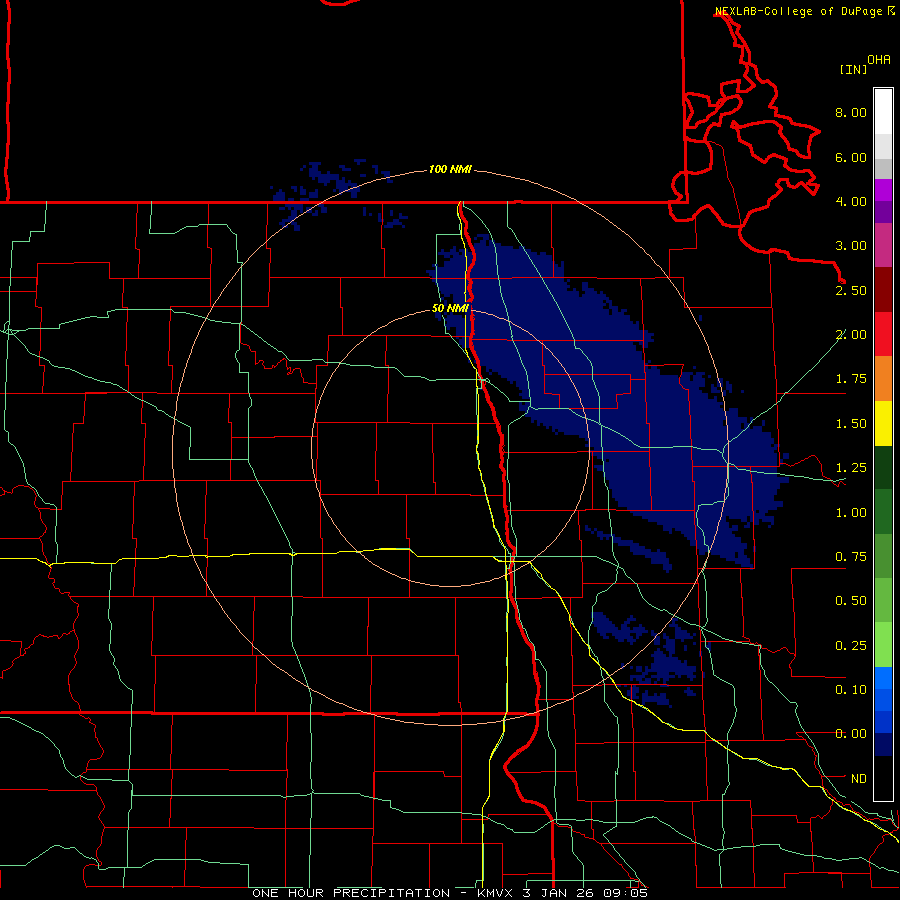This screenshot has height=900, width=900.
Task: Select the black ND swatch at legend bottom
Action: 883,778
